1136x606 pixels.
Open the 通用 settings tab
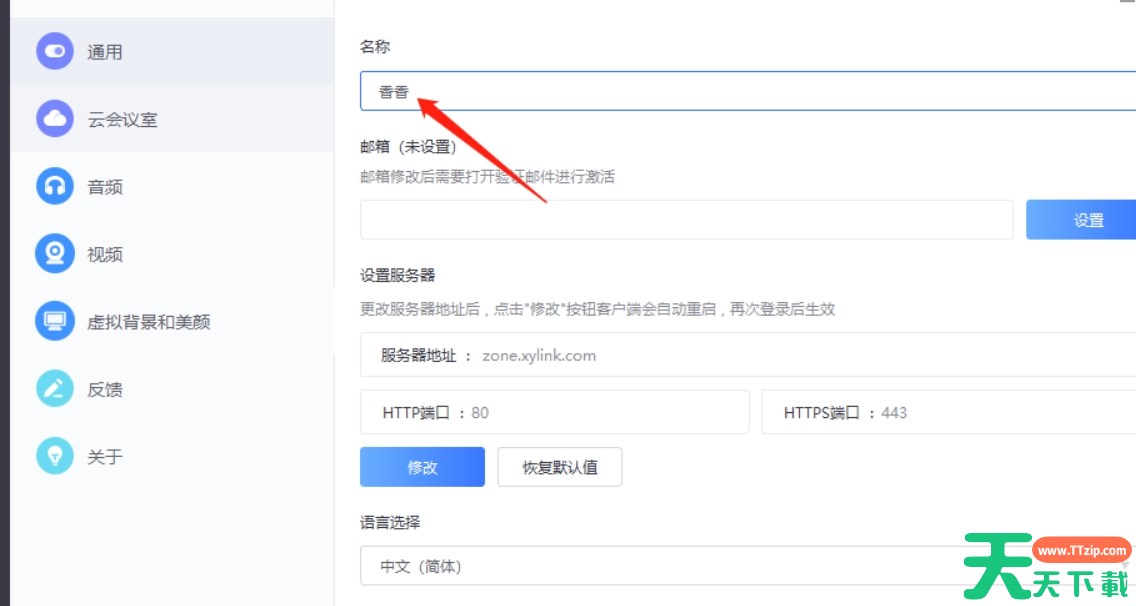(105, 52)
